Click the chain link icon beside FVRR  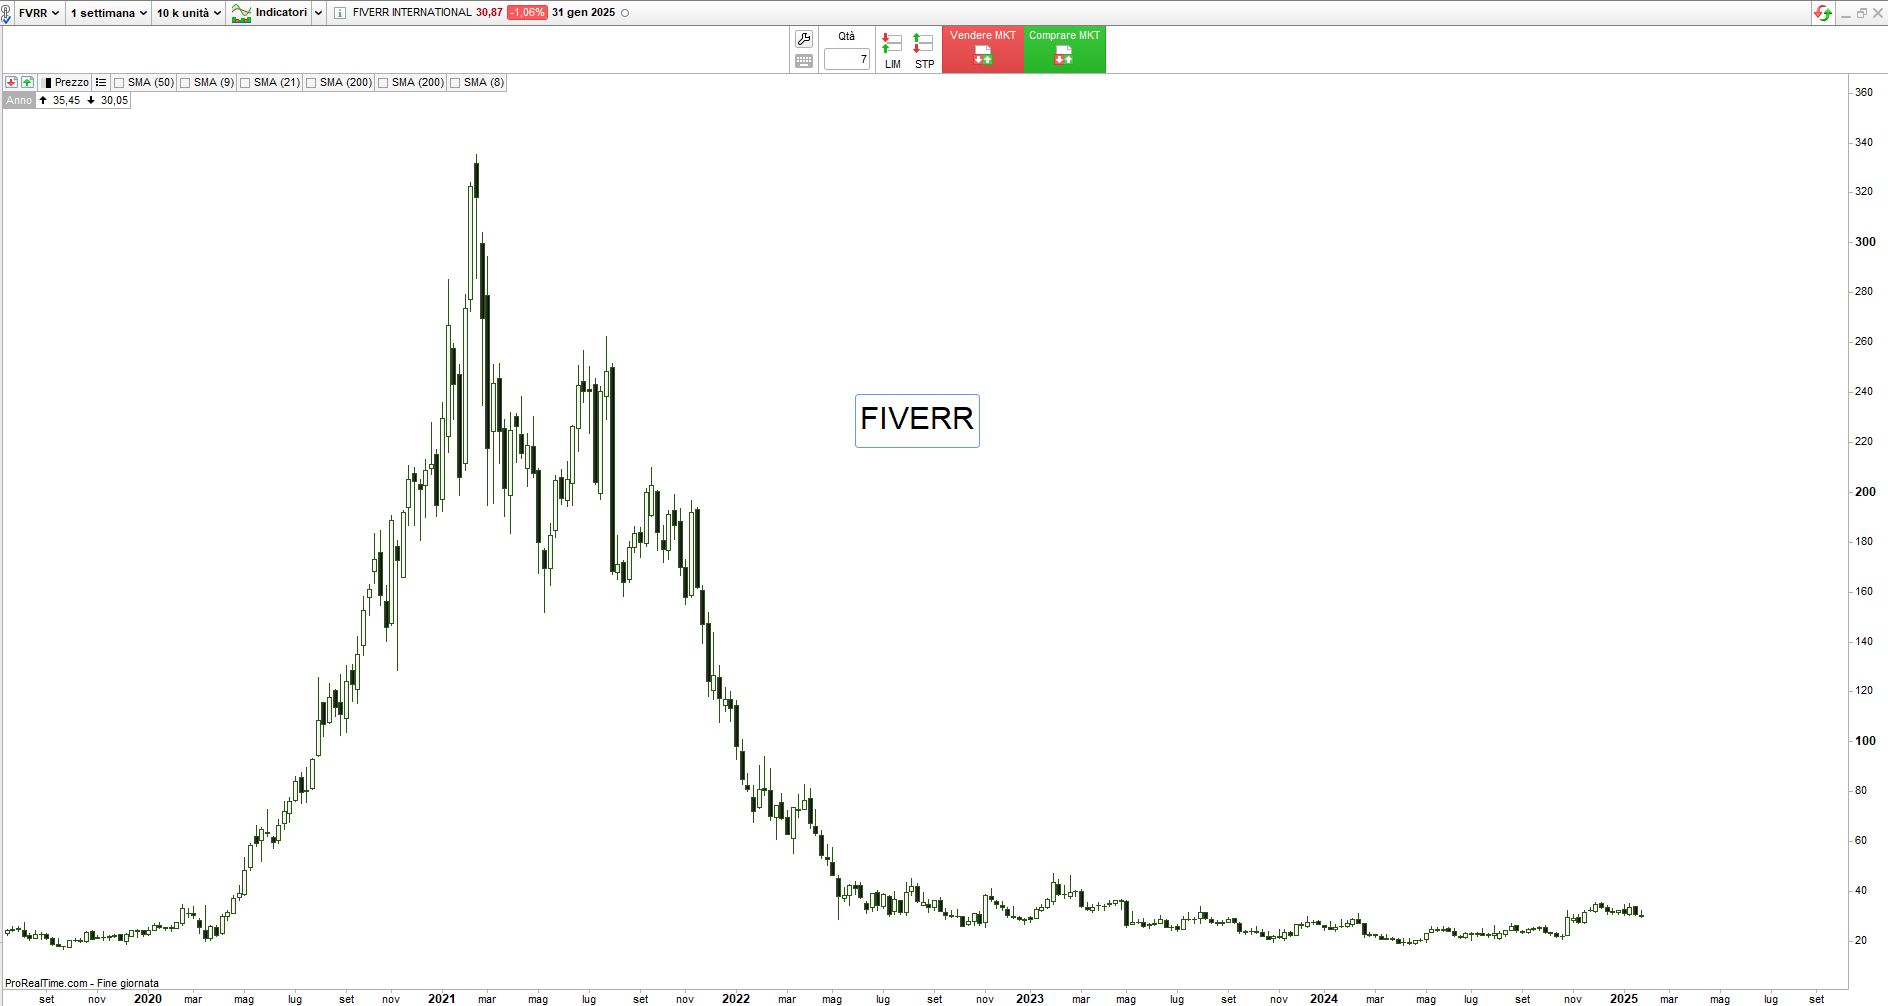(x=6, y=13)
